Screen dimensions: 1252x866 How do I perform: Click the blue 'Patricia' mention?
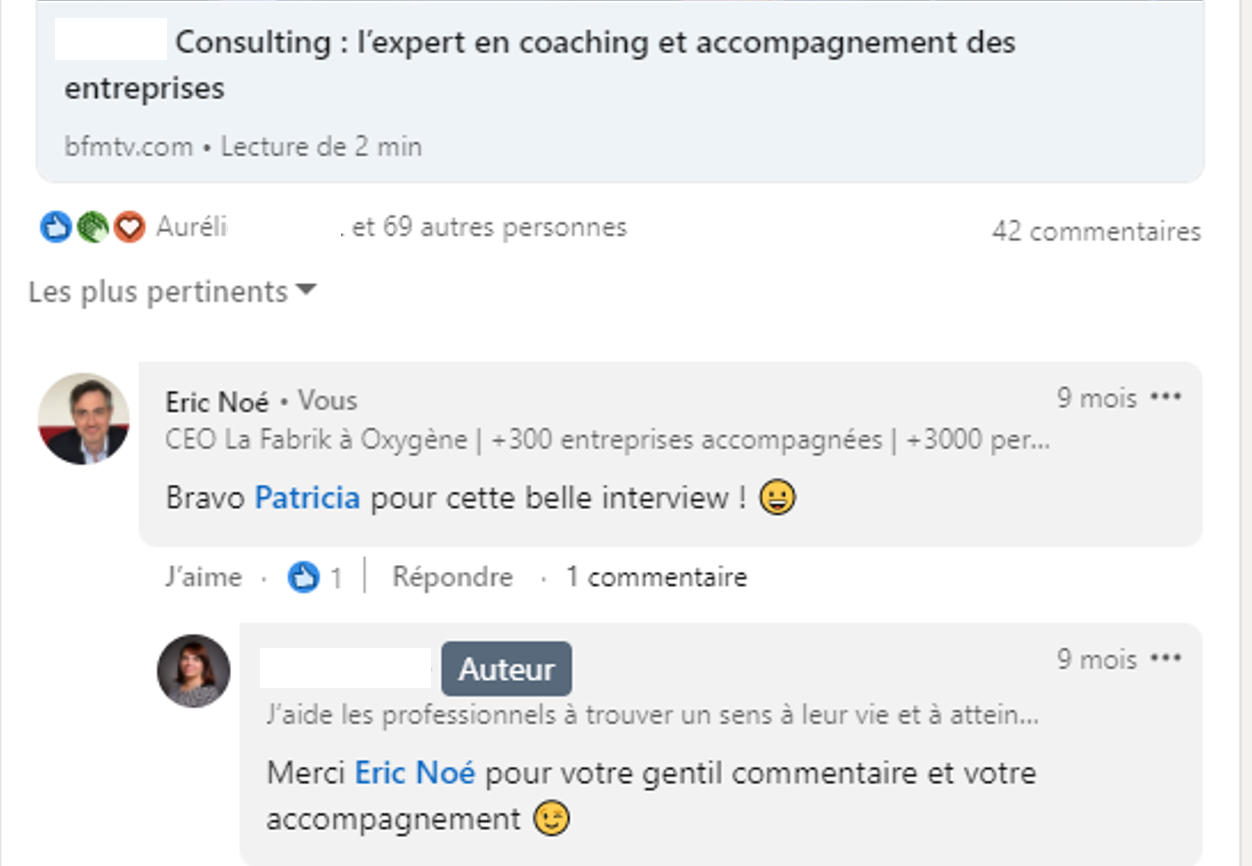307,498
